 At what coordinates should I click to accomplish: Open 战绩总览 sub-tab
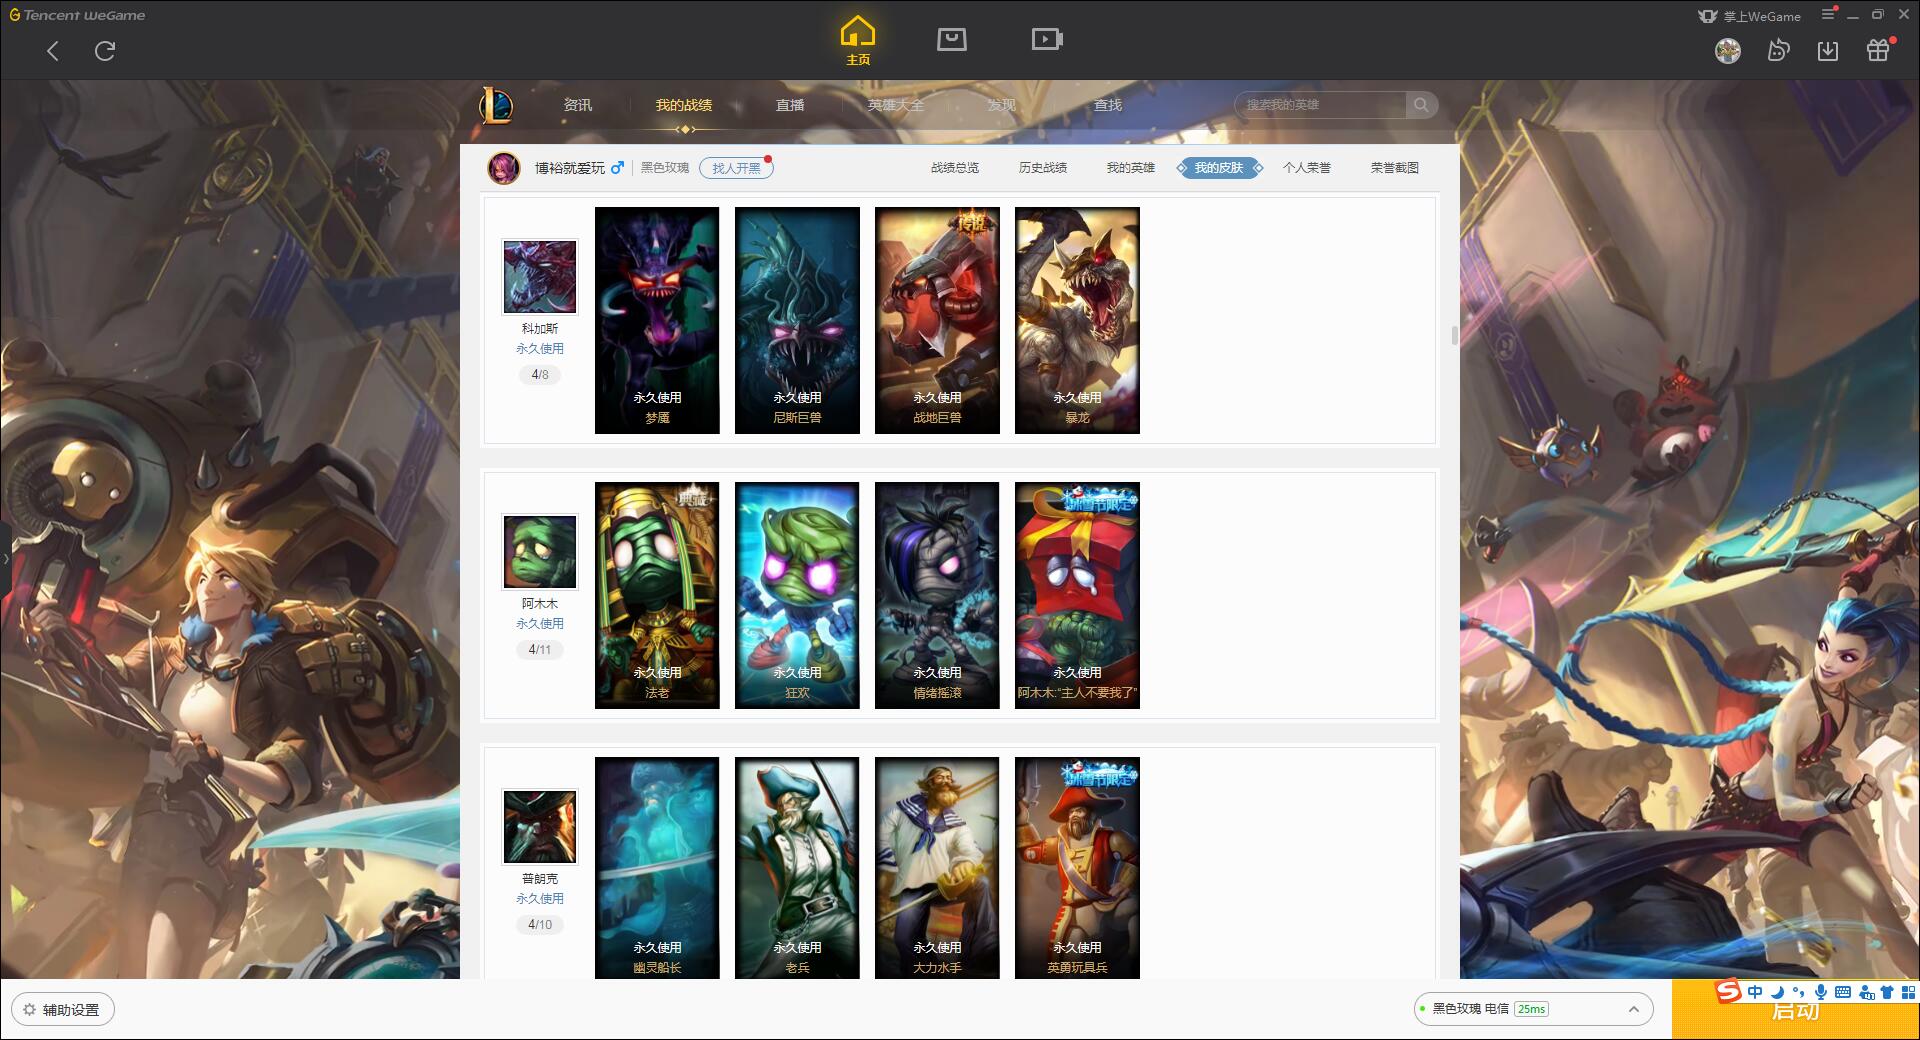[x=955, y=168]
